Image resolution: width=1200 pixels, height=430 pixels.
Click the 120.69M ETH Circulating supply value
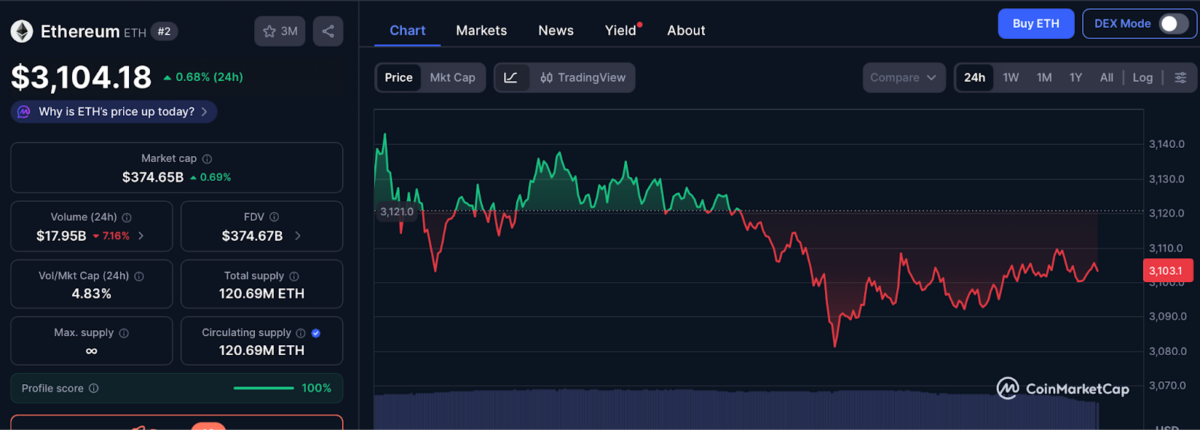tap(262, 351)
